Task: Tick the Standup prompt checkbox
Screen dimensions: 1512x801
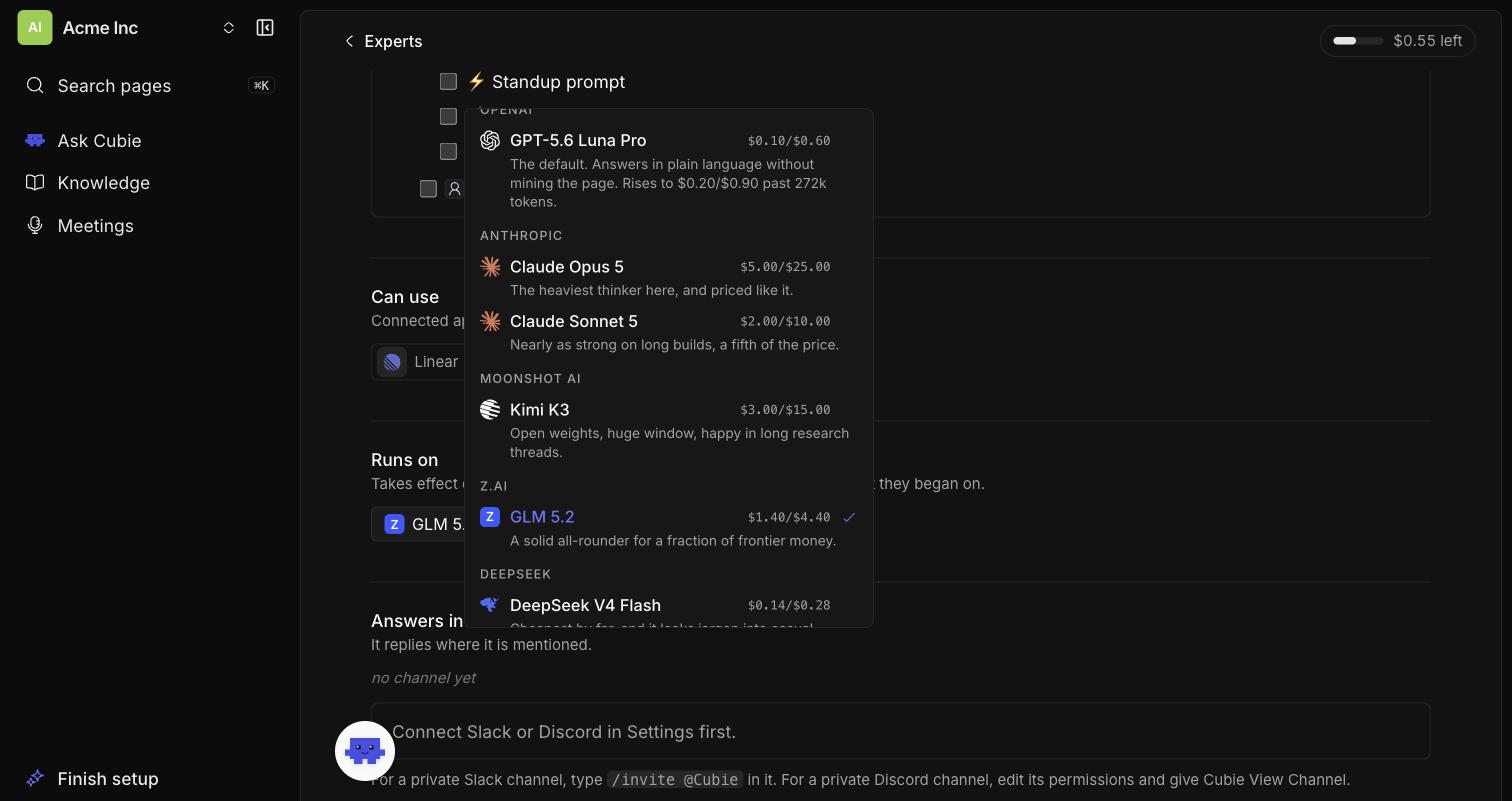Action: pos(448,82)
